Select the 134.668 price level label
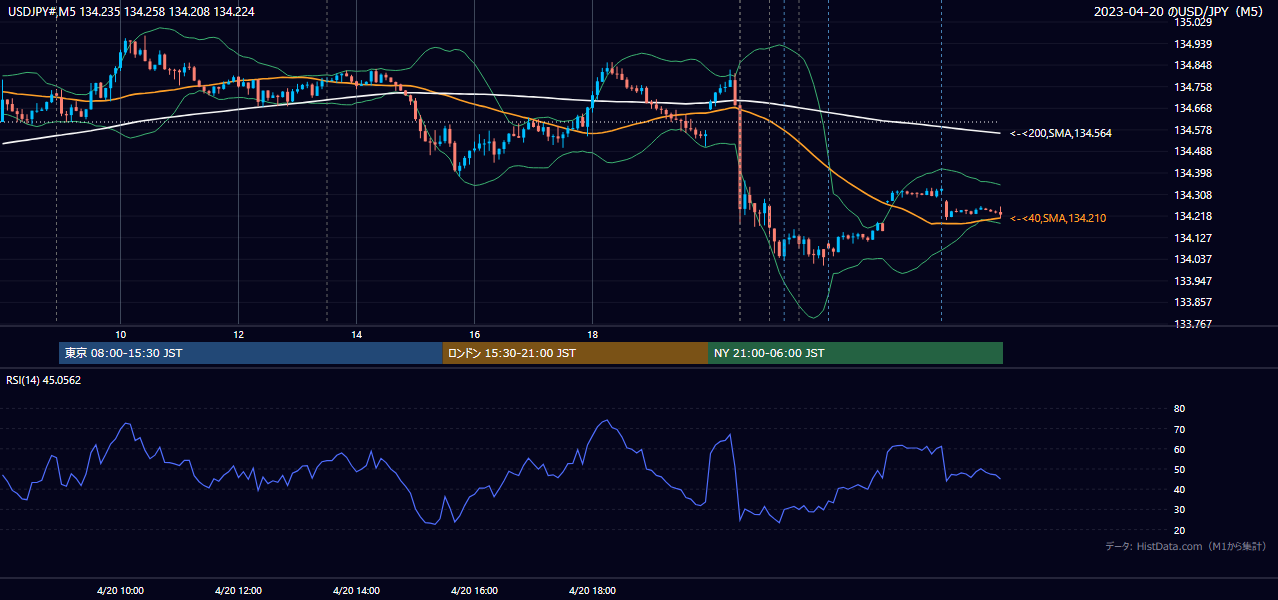 click(x=1193, y=108)
